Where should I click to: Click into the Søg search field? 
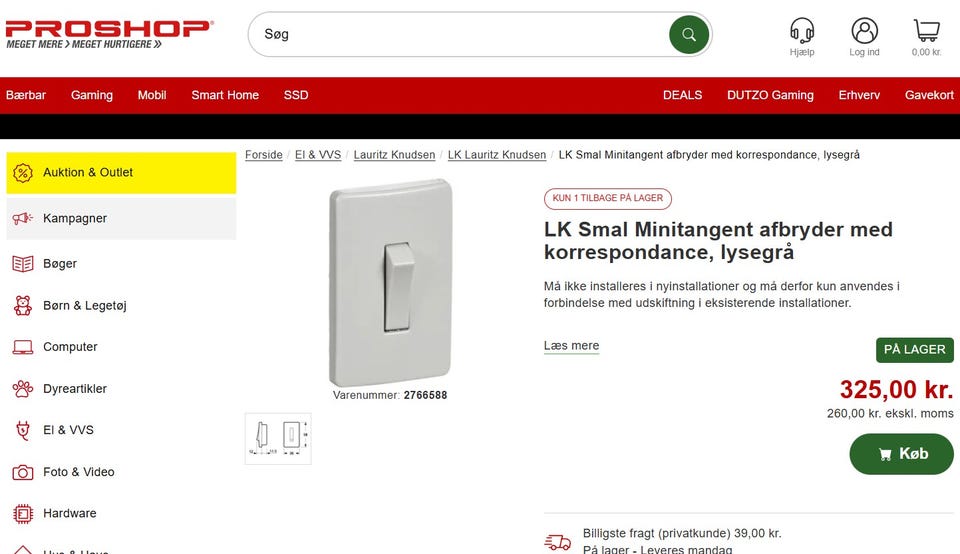tap(458, 34)
